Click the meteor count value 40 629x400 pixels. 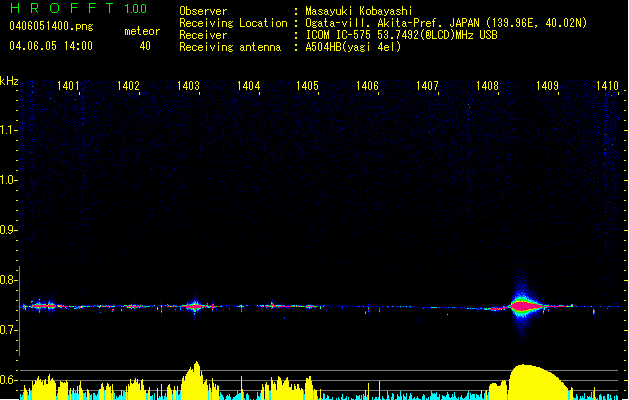(x=145, y=46)
